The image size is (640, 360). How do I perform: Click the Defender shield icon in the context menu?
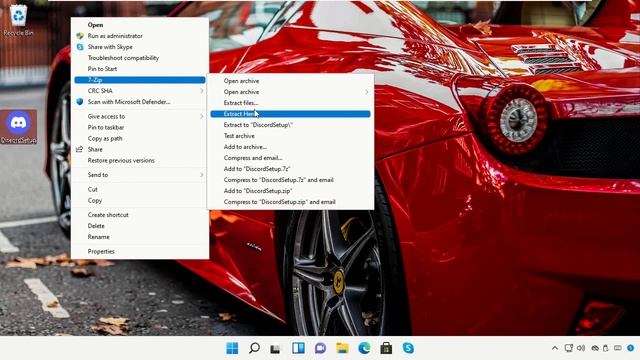(x=80, y=102)
